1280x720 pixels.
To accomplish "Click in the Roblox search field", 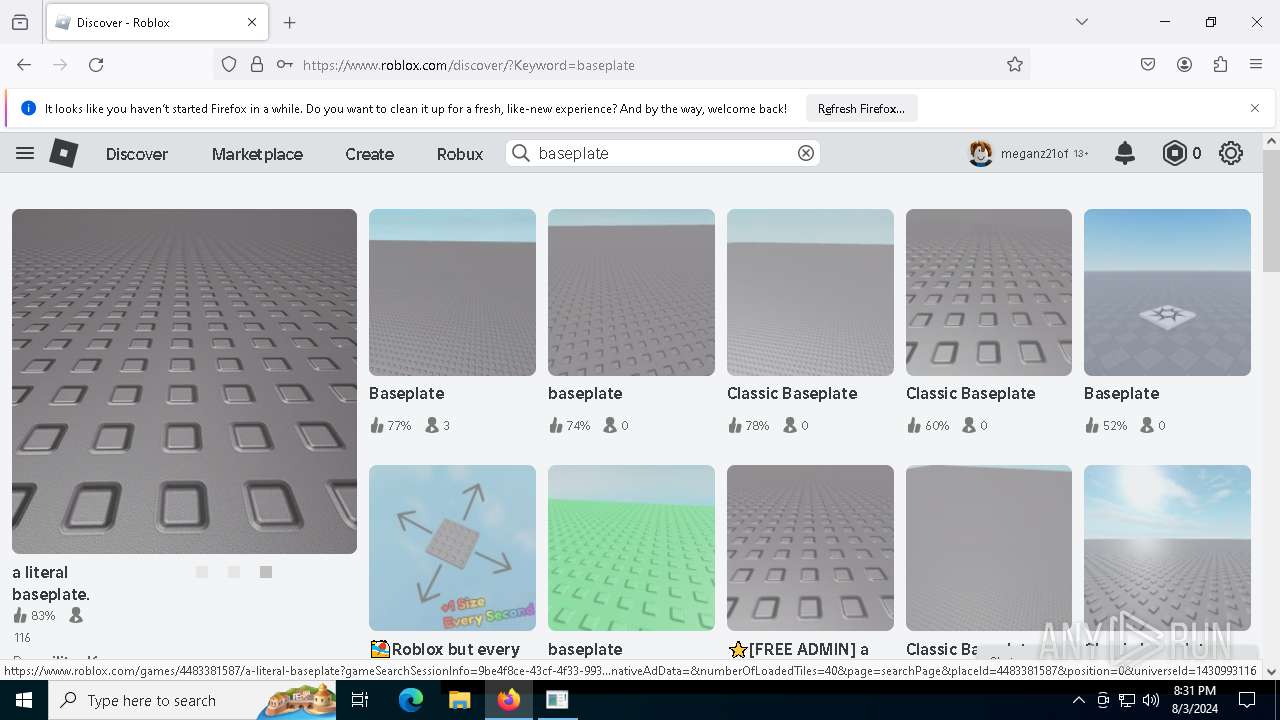I will (x=663, y=153).
